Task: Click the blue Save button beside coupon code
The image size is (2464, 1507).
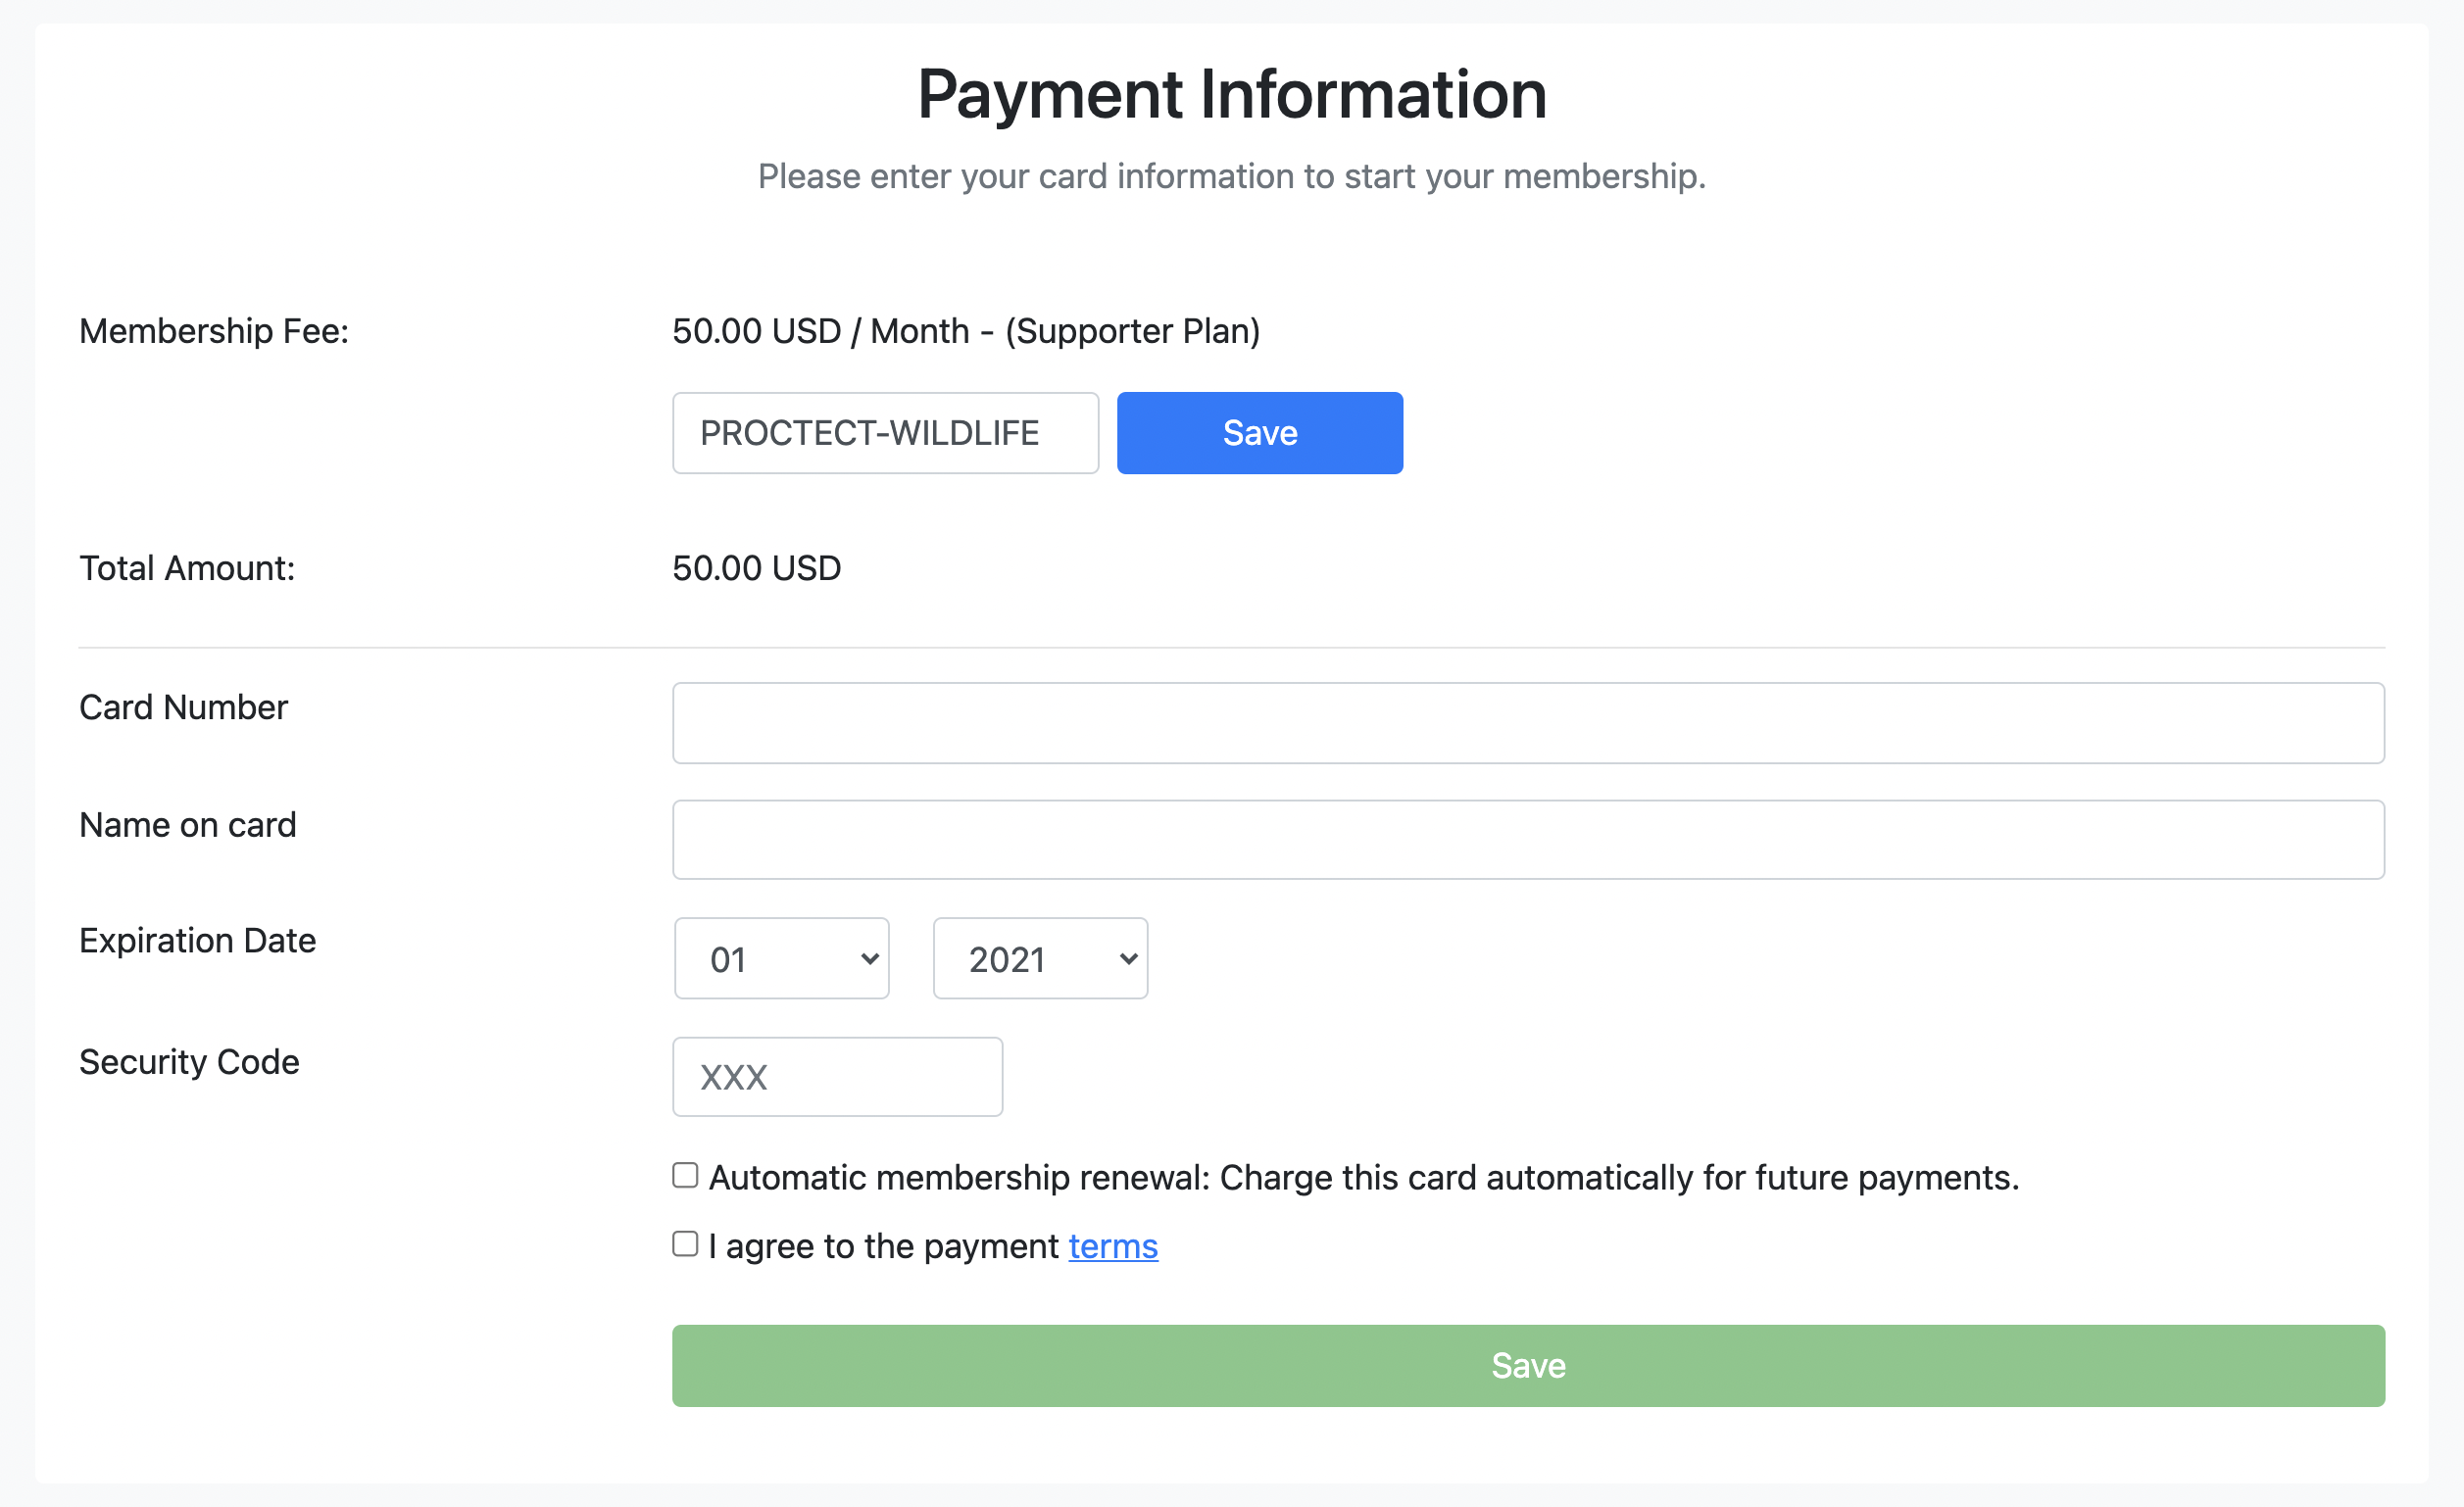Action: 1259,433
